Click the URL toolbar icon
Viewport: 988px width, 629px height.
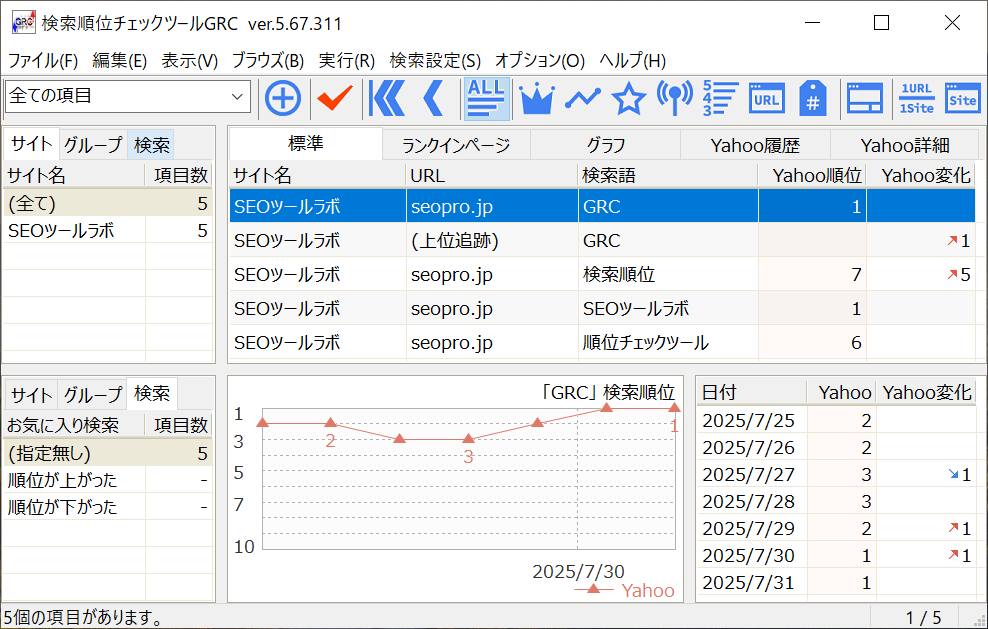click(767, 98)
